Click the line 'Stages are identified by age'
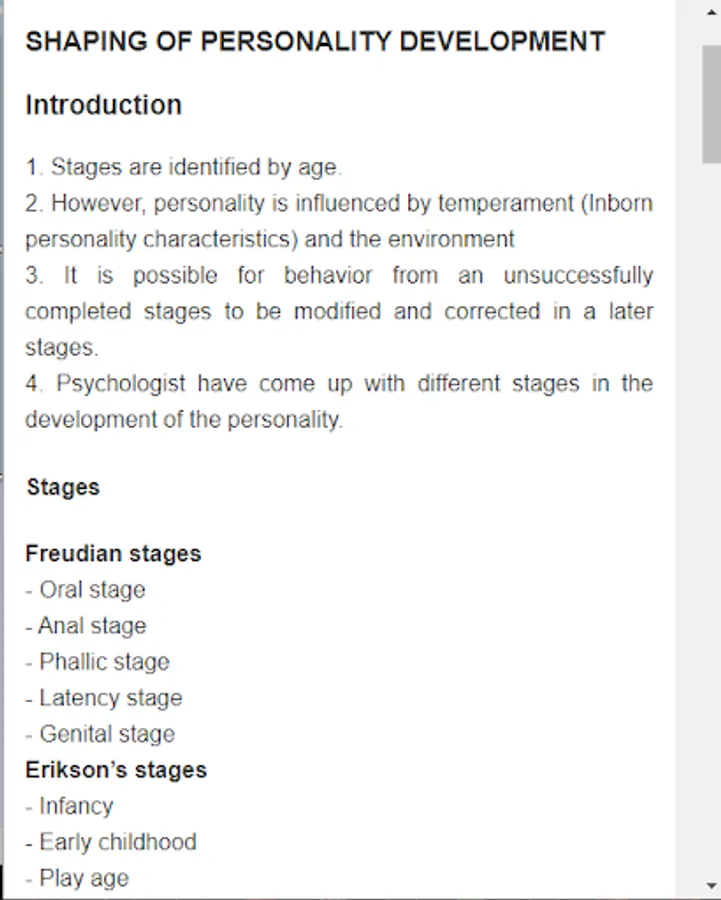Viewport: 721px width, 900px height. [184, 168]
